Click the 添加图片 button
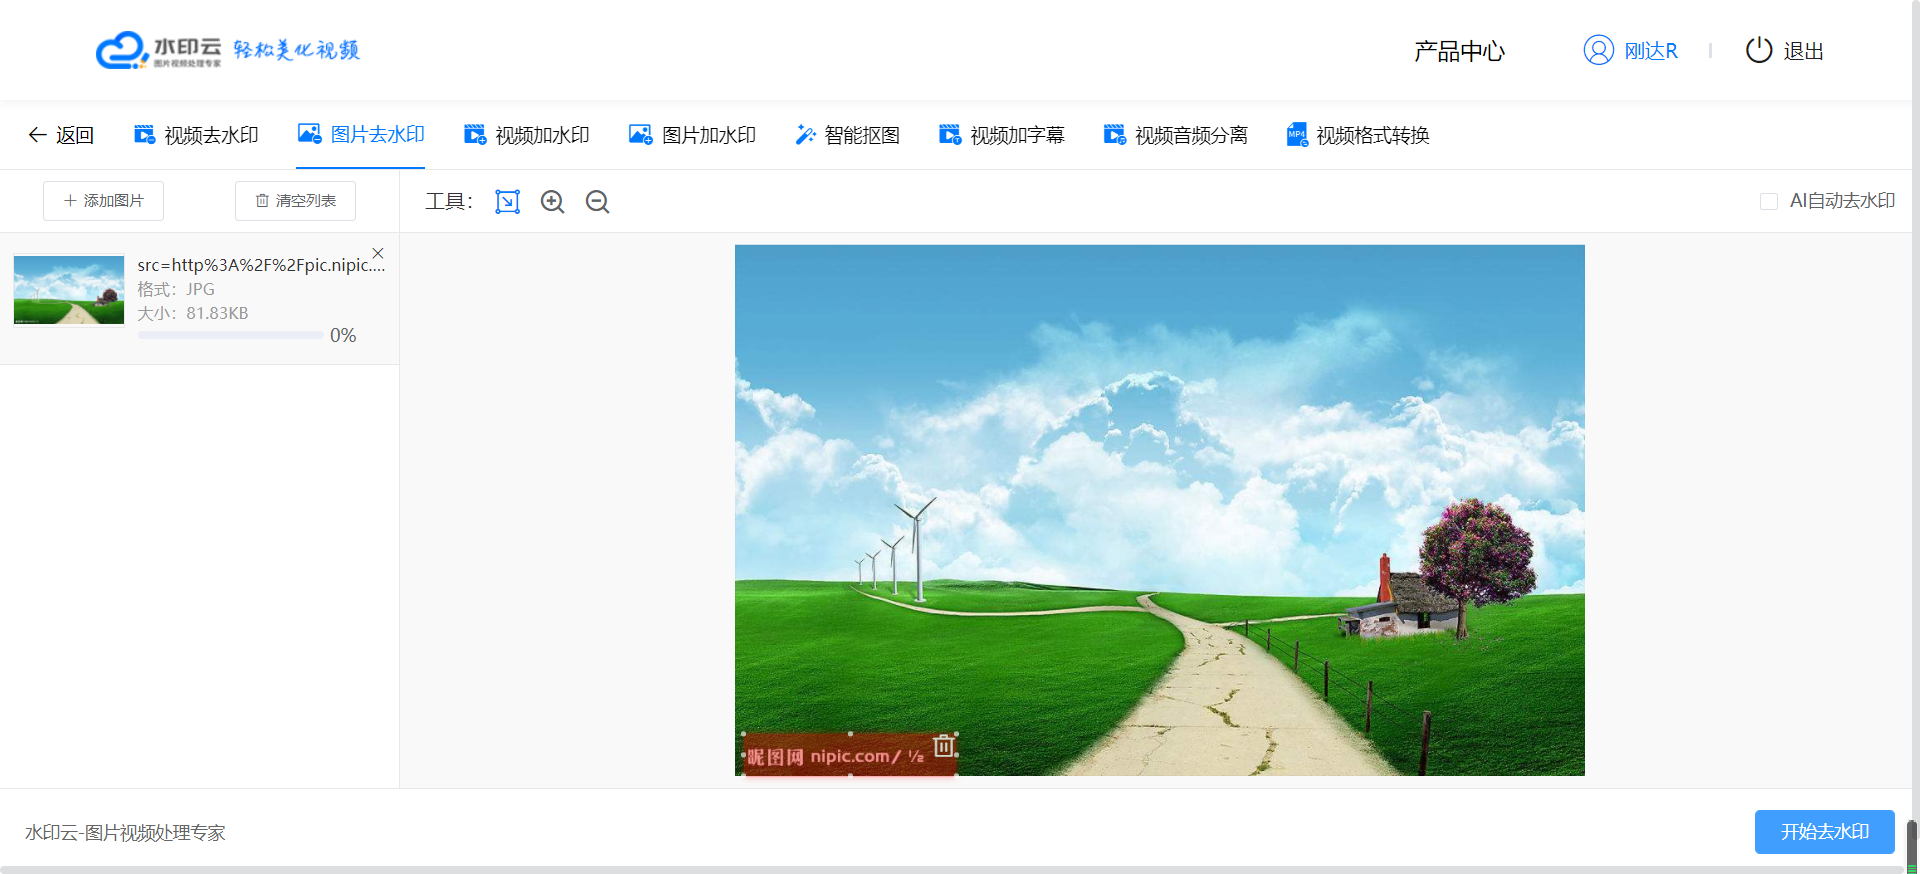The height and width of the screenshot is (874, 1920). [x=103, y=201]
